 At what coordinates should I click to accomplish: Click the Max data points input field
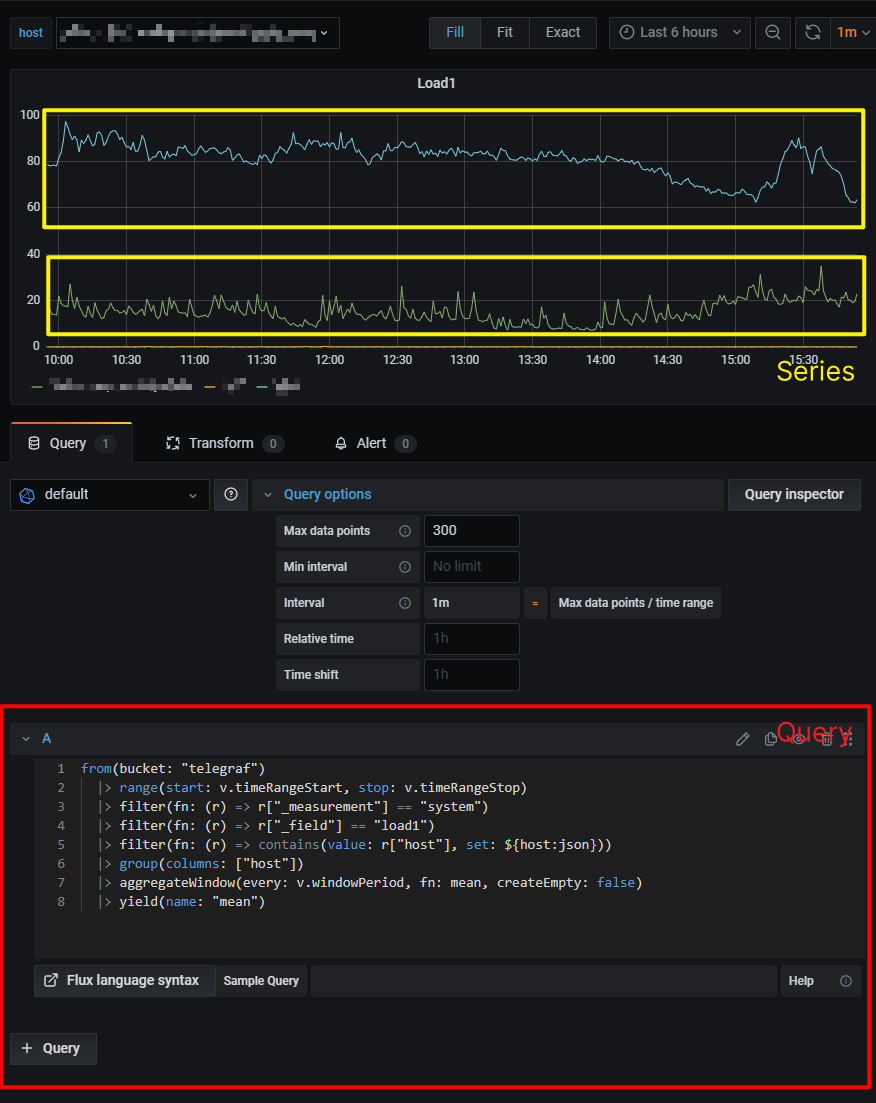tap(471, 531)
